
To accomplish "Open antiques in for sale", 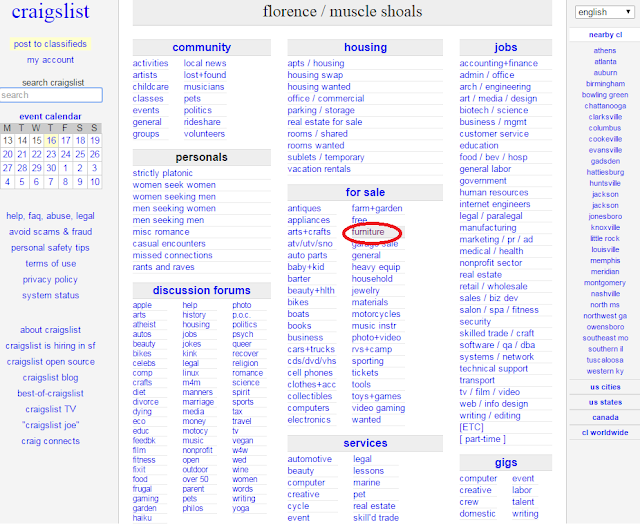I will pyautogui.click(x=304, y=209).
